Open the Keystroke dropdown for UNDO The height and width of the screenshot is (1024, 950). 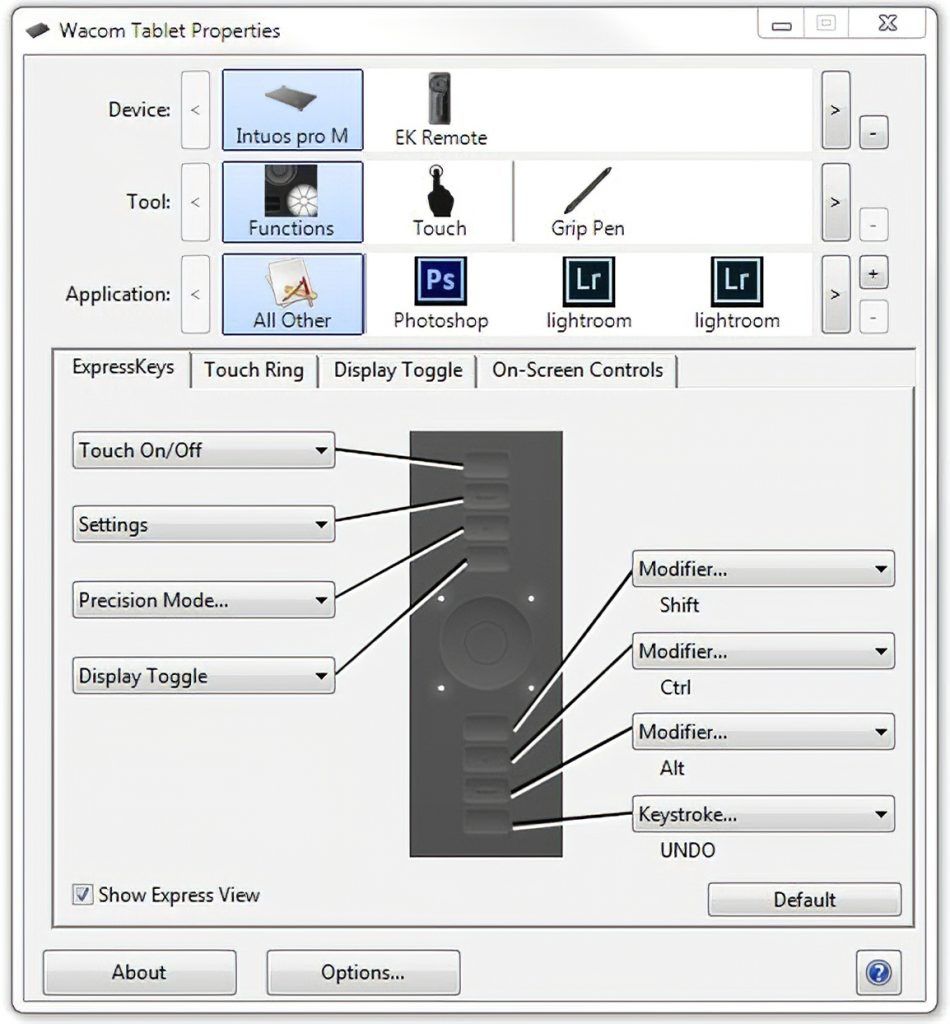pos(763,815)
